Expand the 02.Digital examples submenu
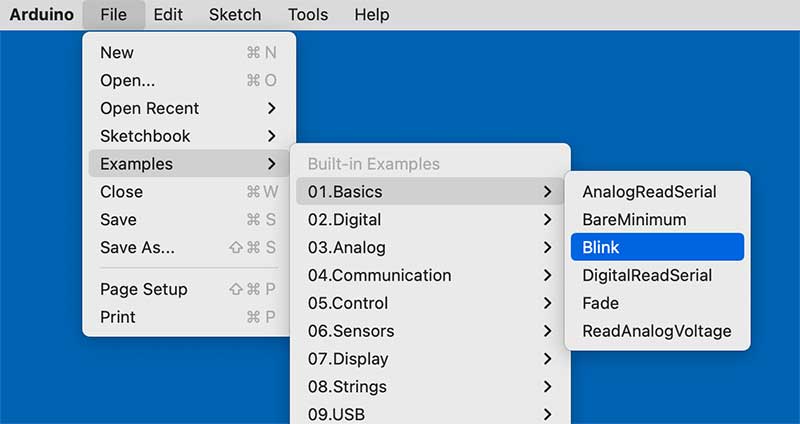 click(x=430, y=219)
